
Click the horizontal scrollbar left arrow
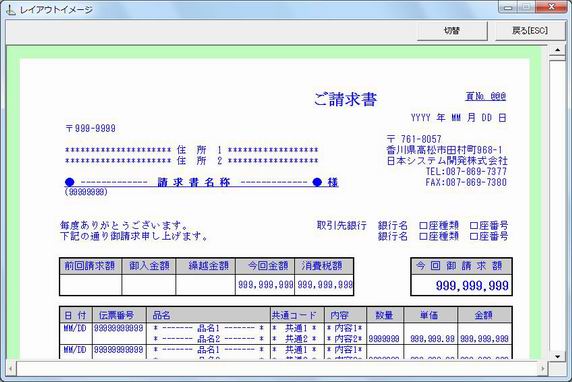(11, 369)
